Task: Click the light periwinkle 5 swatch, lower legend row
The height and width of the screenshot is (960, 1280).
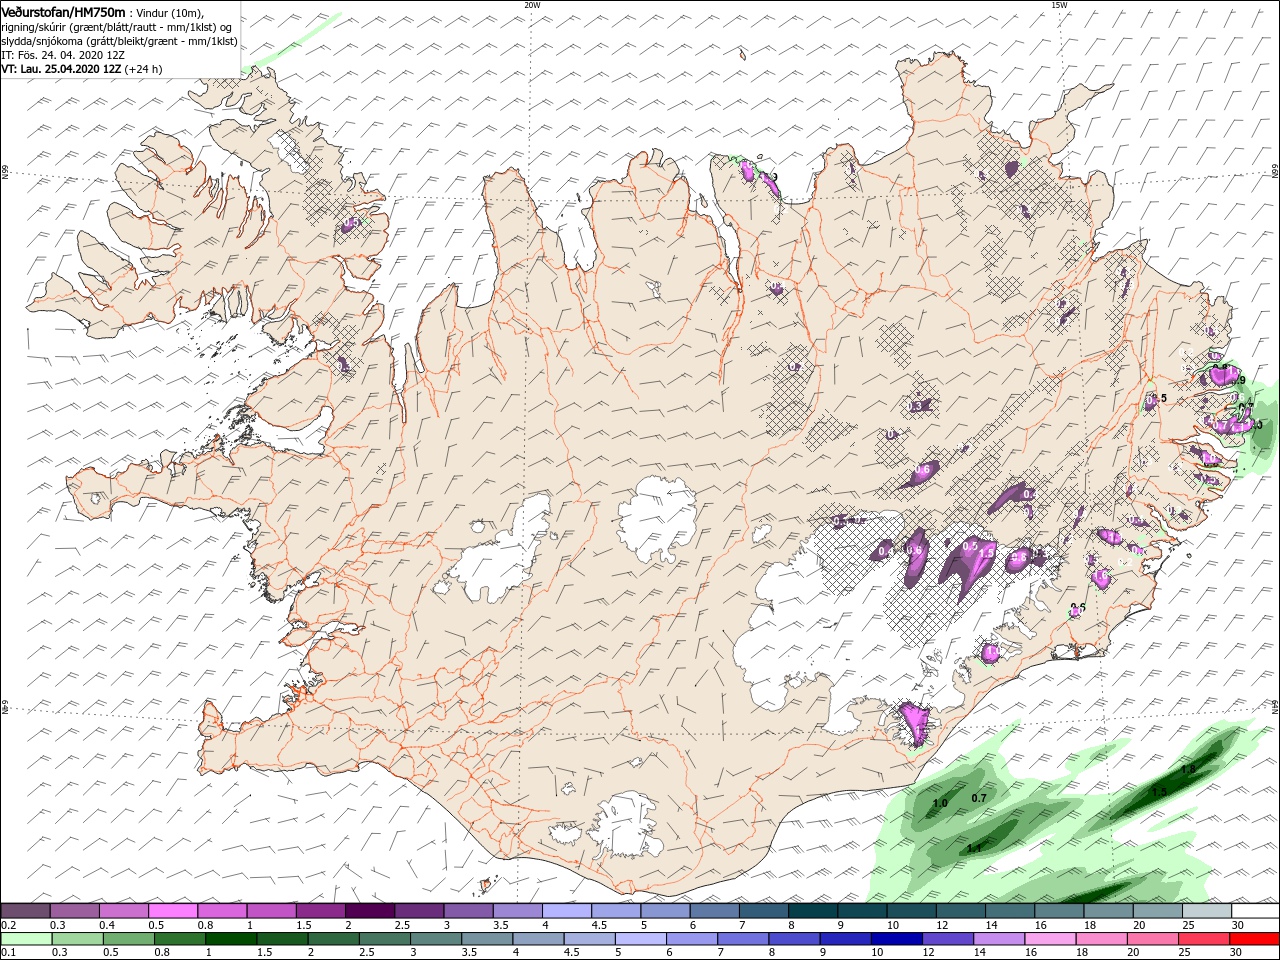Action: click(642, 939)
